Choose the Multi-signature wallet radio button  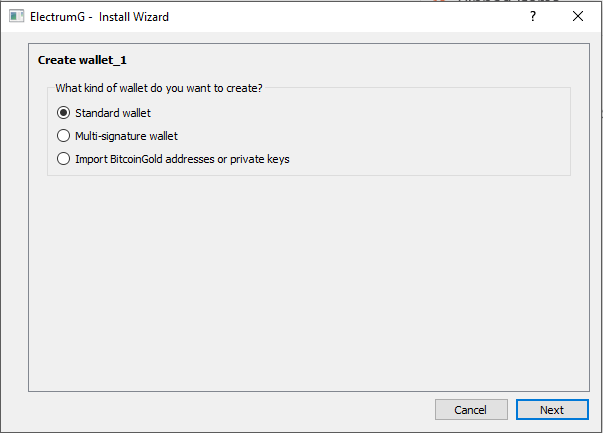pos(64,136)
